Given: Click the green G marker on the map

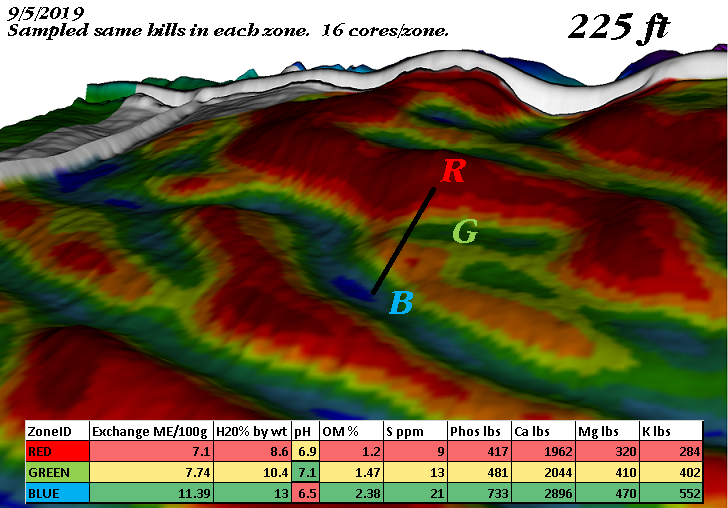Looking at the screenshot, I should pos(465,231).
